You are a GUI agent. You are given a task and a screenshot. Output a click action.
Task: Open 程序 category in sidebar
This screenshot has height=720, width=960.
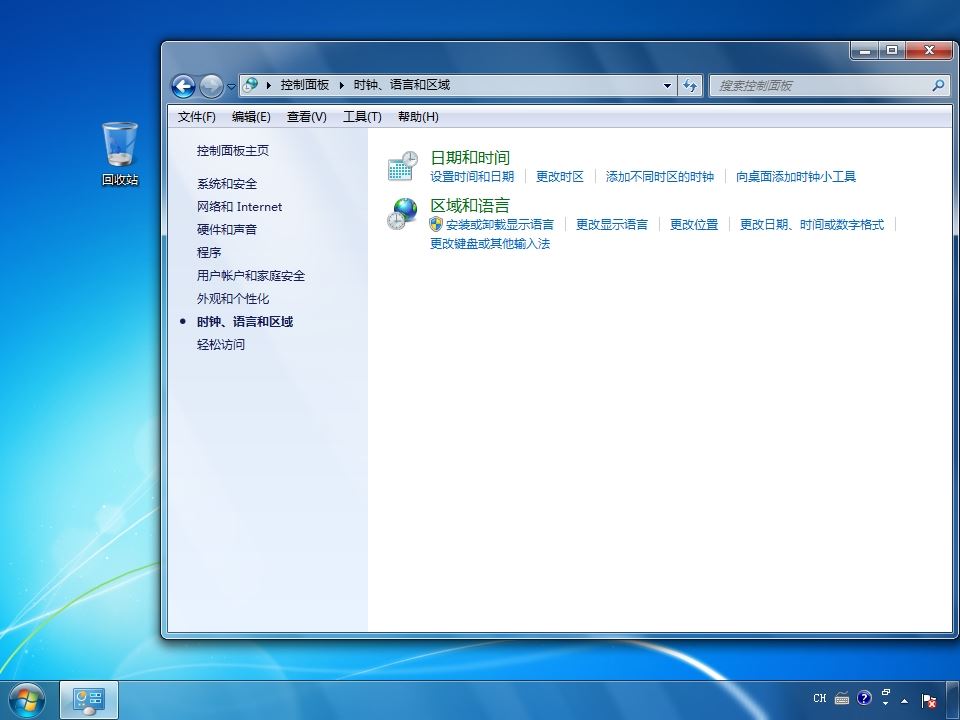209,252
